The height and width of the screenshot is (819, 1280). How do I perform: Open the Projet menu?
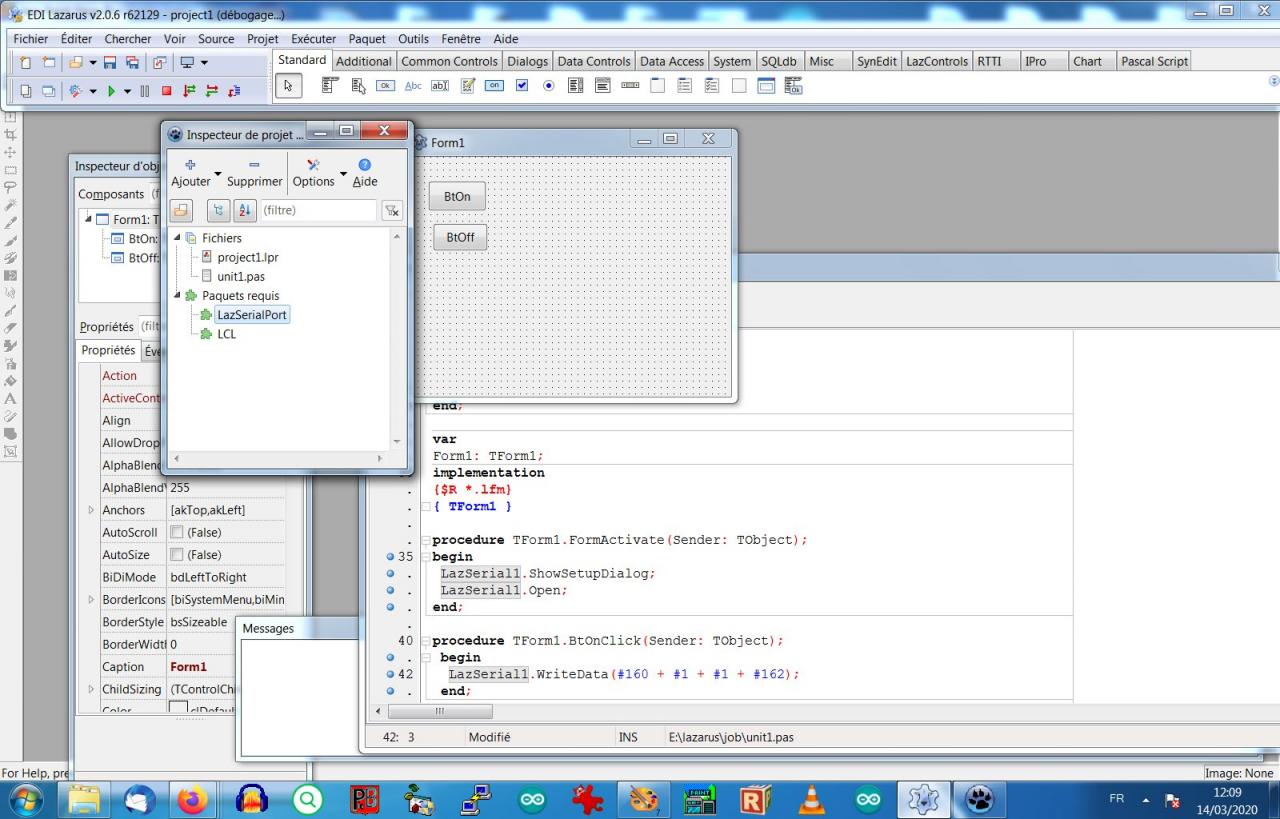coord(263,39)
